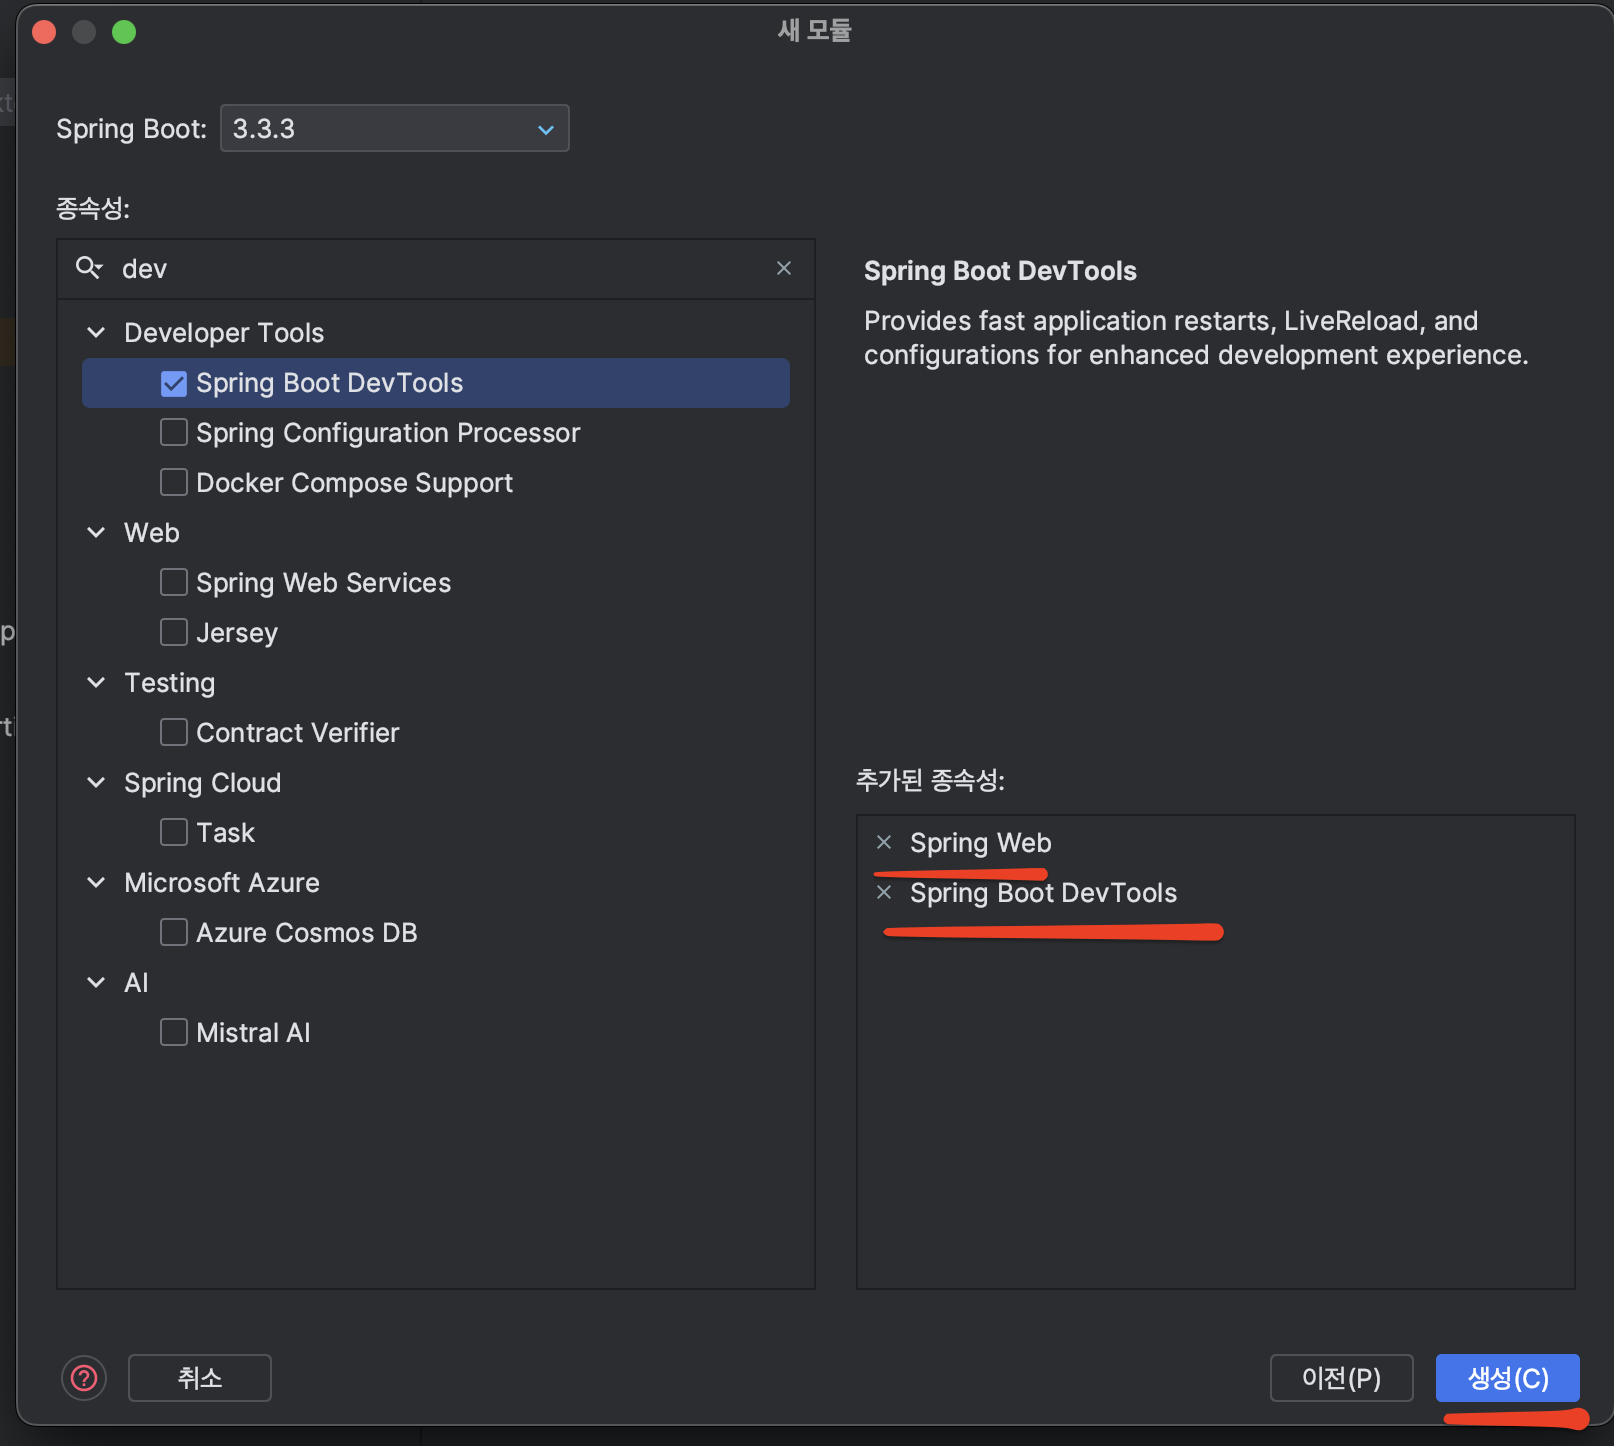Click the search magnifier icon
1614x1446 pixels.
89,268
